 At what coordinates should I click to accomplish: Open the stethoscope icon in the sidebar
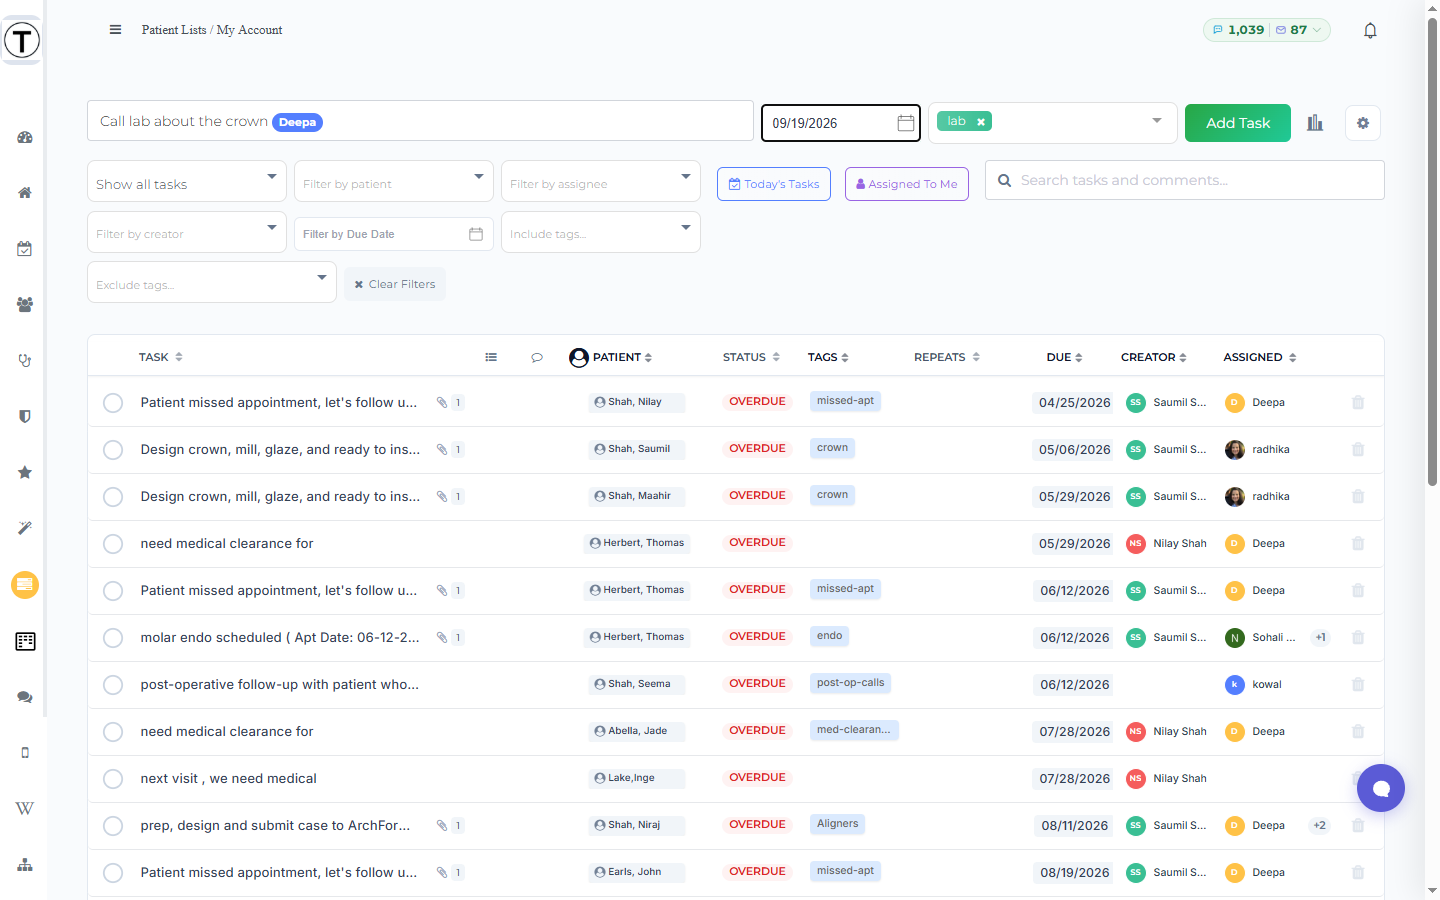(x=25, y=361)
